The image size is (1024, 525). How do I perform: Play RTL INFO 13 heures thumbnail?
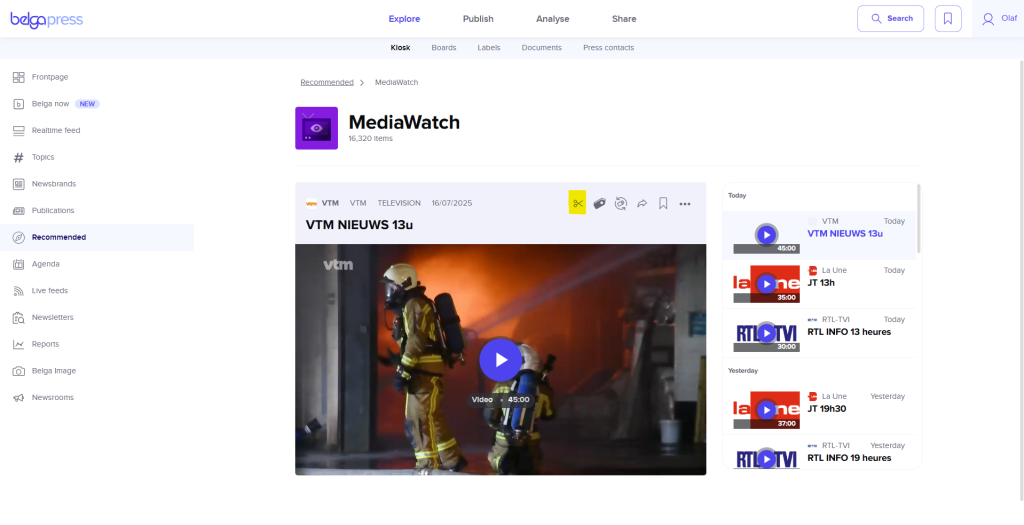(767, 333)
